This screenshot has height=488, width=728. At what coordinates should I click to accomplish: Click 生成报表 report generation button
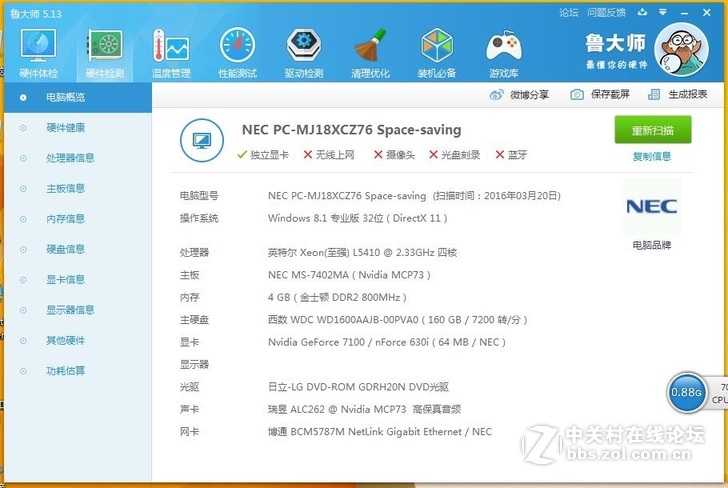pyautogui.click(x=677, y=94)
